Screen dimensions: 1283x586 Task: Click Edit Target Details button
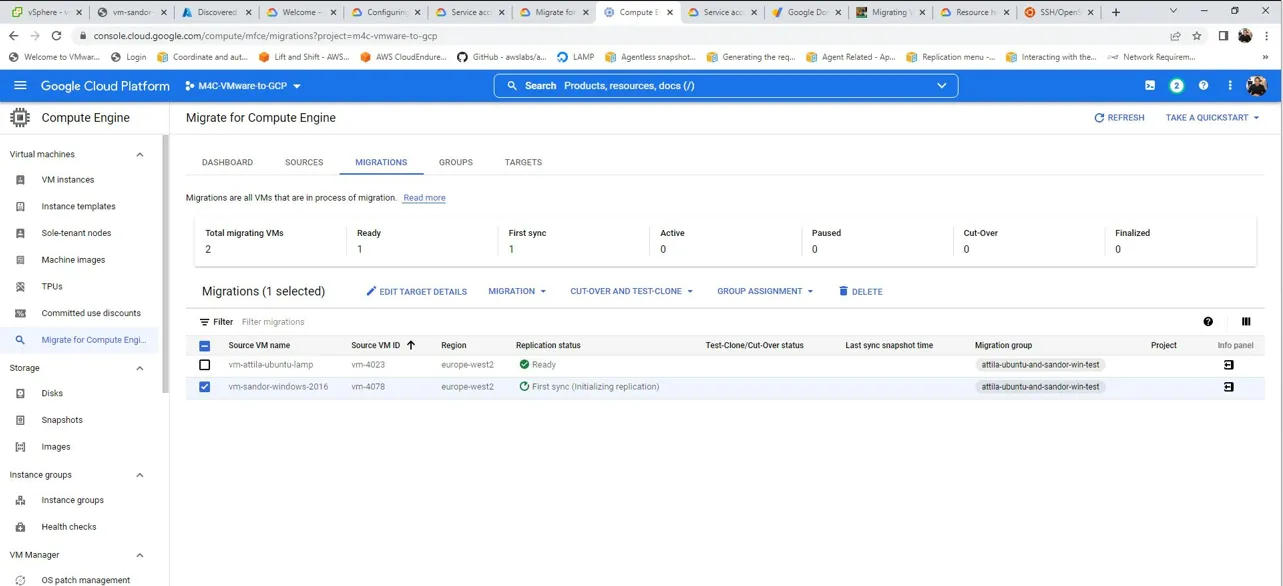pyautogui.click(x=416, y=292)
